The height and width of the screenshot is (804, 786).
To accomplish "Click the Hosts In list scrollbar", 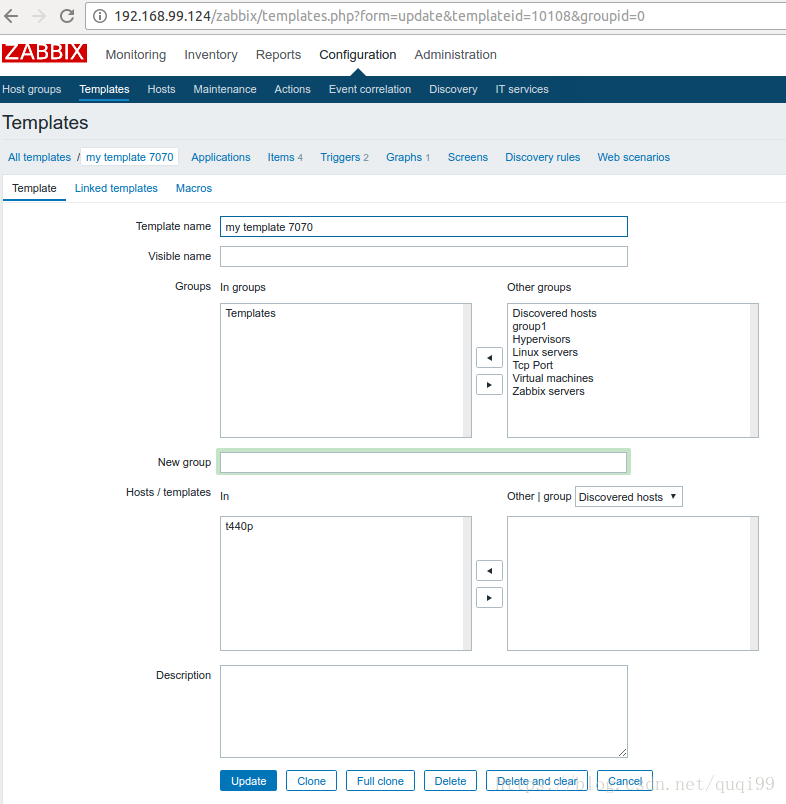I will (x=467, y=584).
